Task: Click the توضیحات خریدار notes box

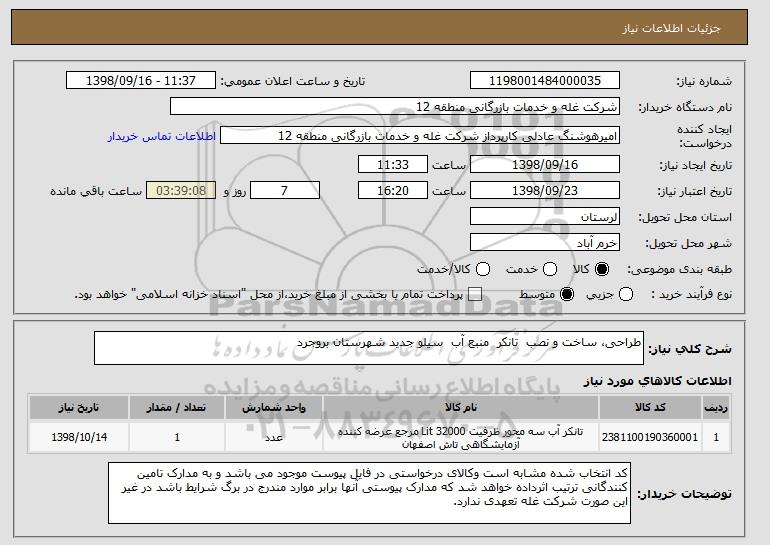Action: tap(369, 493)
